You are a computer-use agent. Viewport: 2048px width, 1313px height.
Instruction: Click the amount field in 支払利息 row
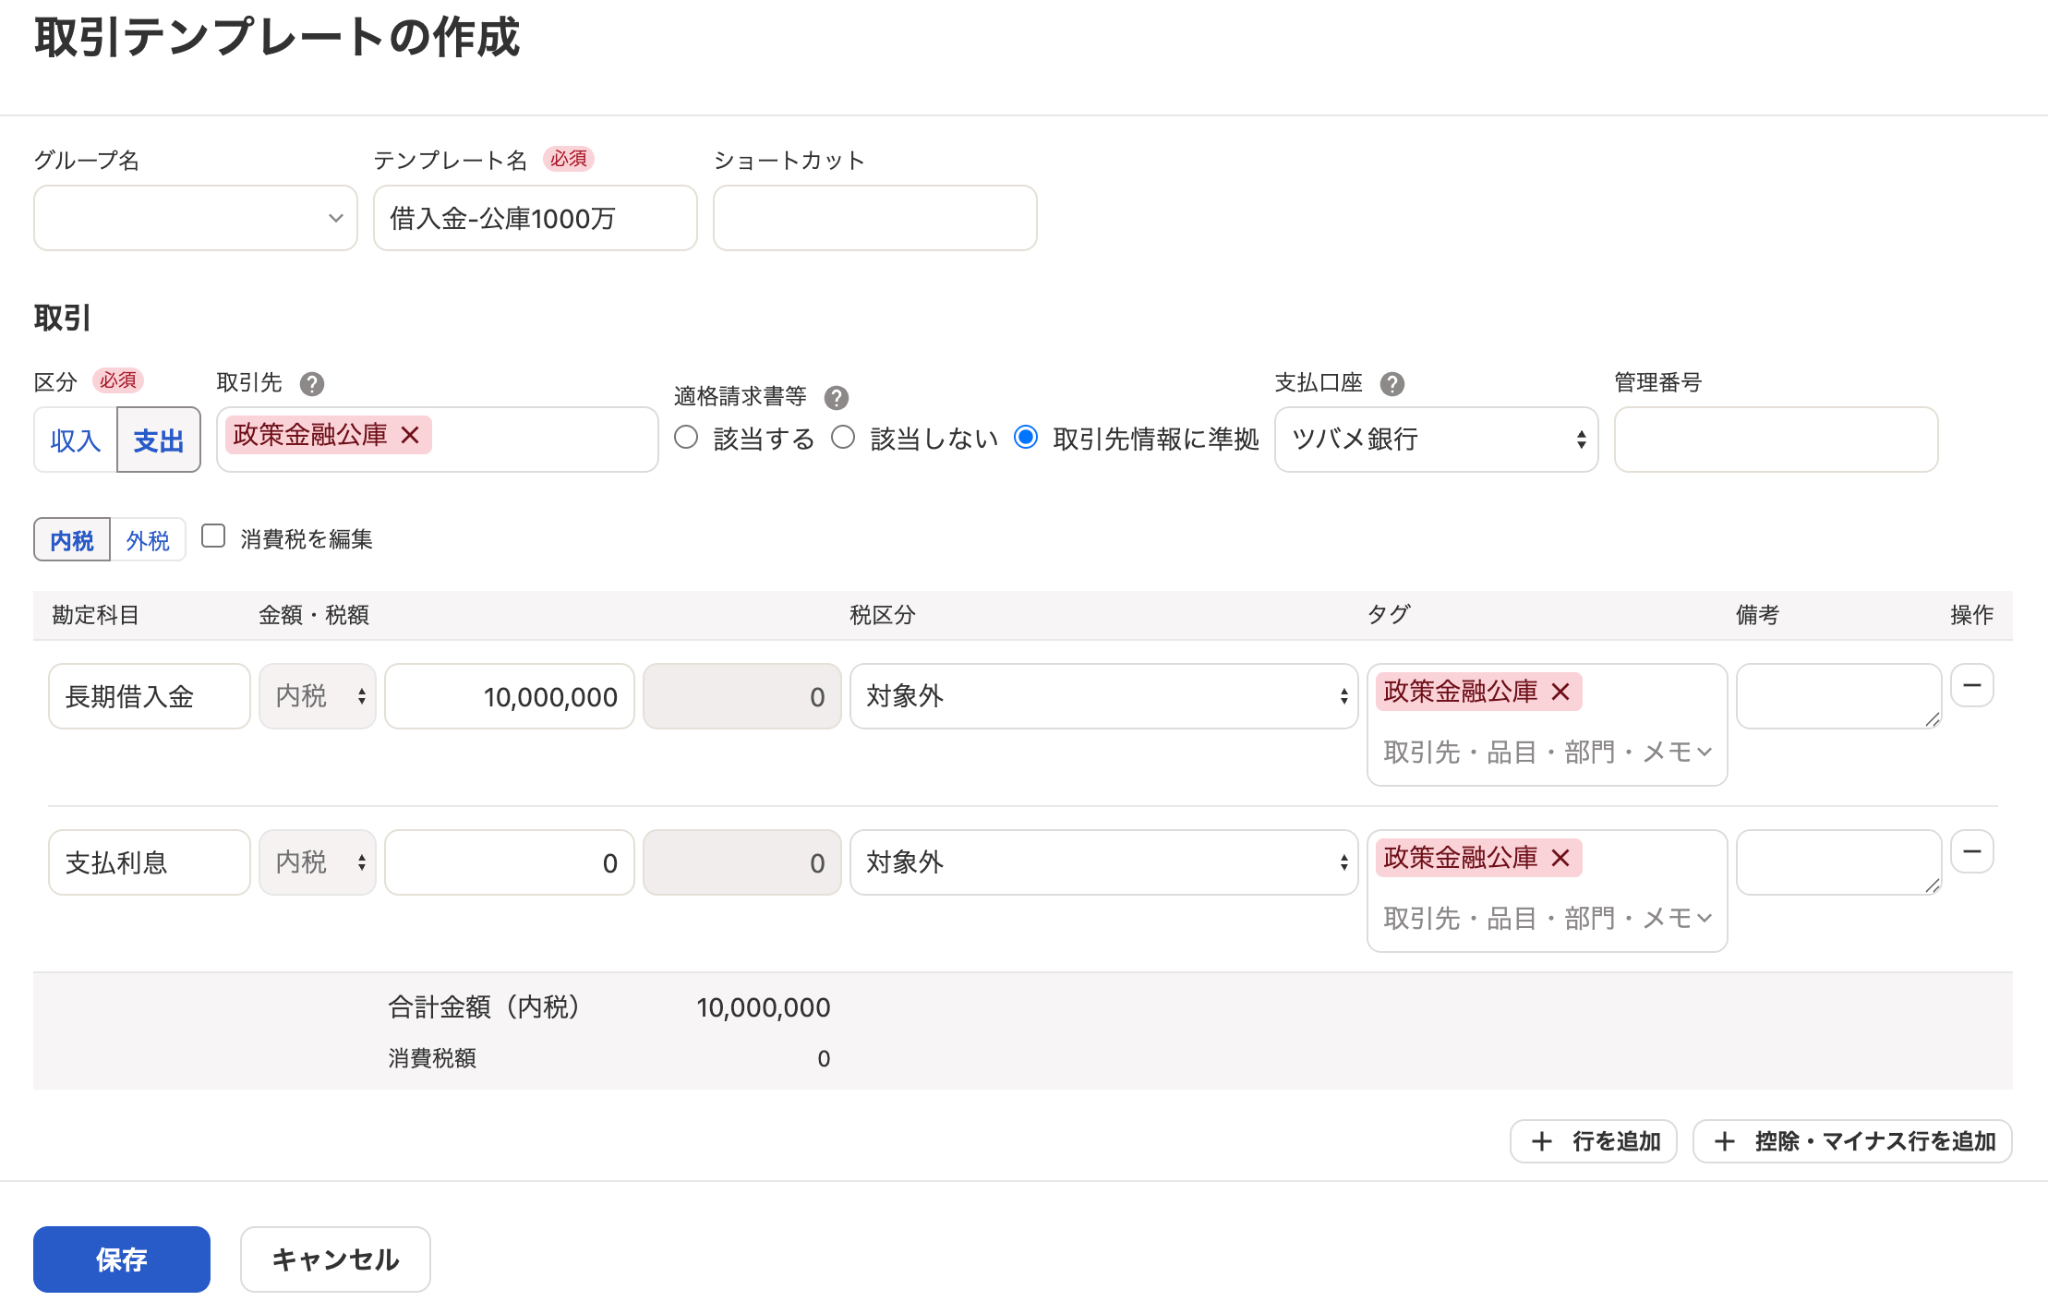point(510,863)
